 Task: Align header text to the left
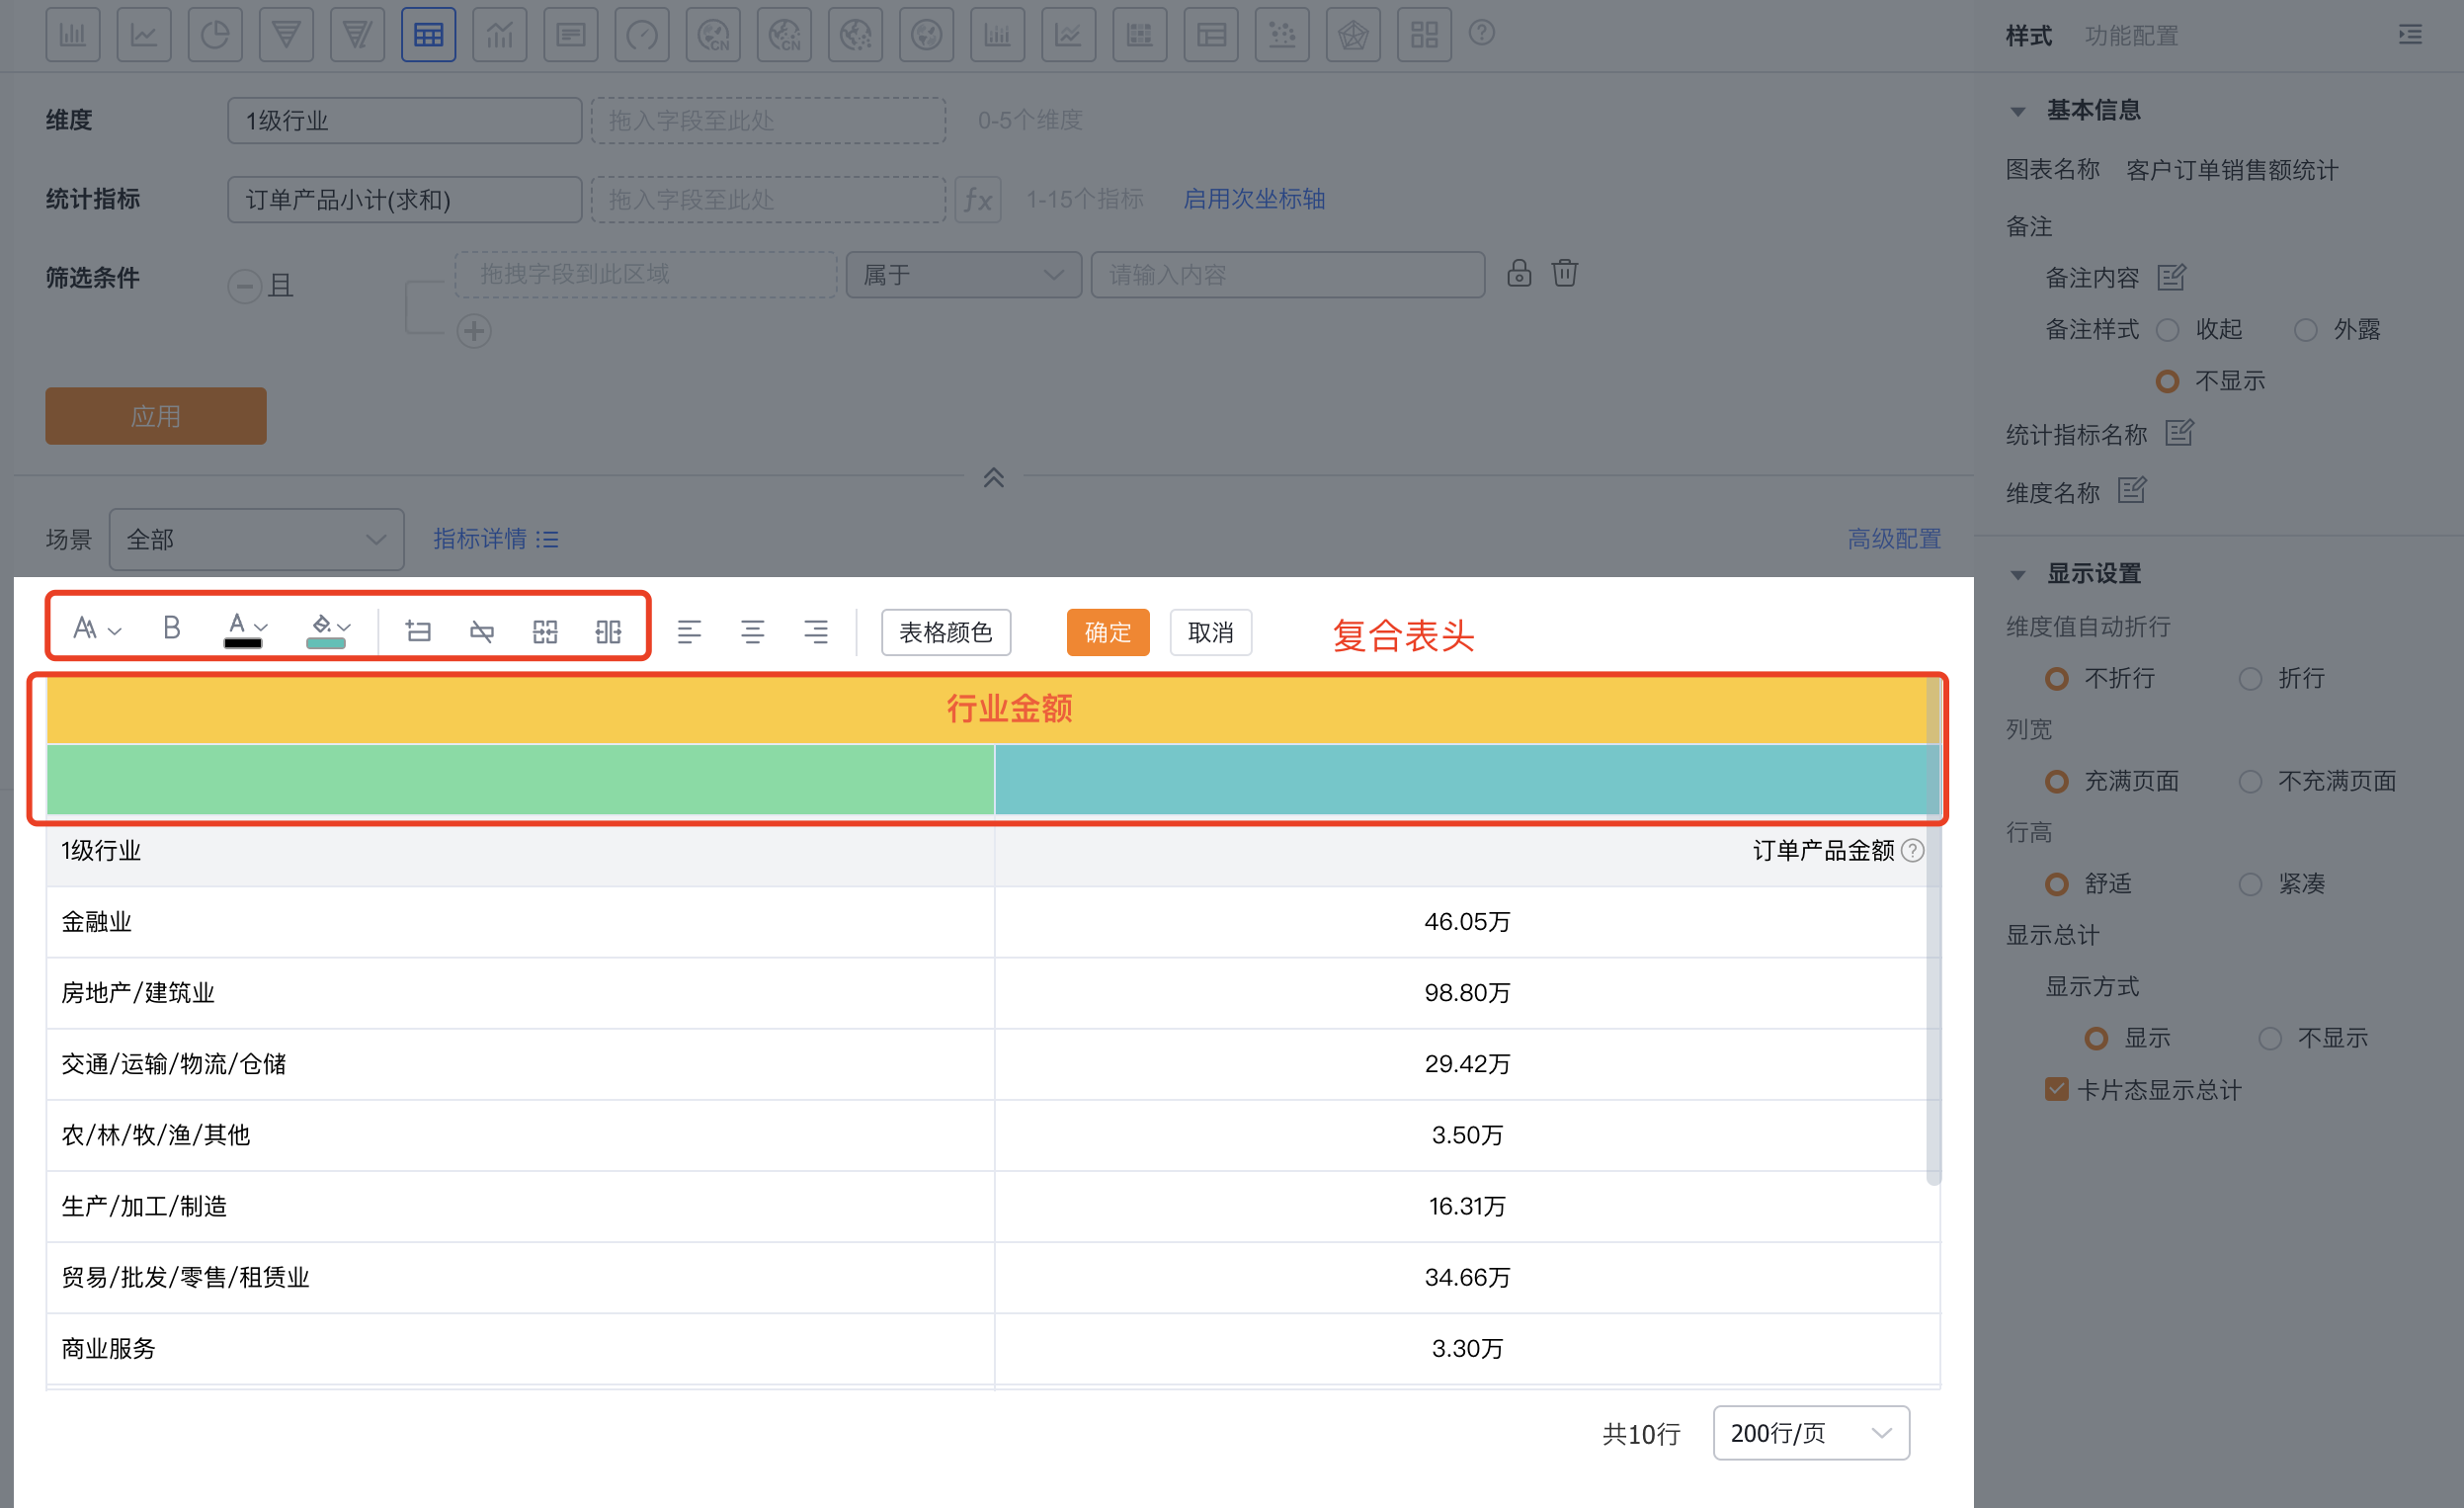coord(689,631)
